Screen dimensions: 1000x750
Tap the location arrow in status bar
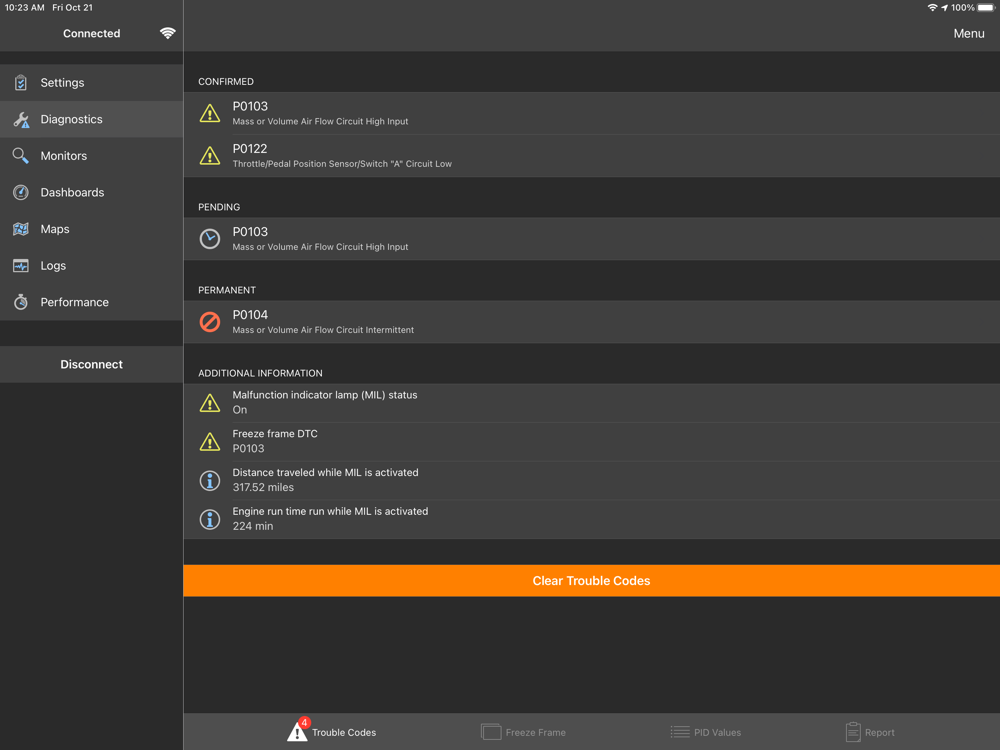click(x=945, y=8)
